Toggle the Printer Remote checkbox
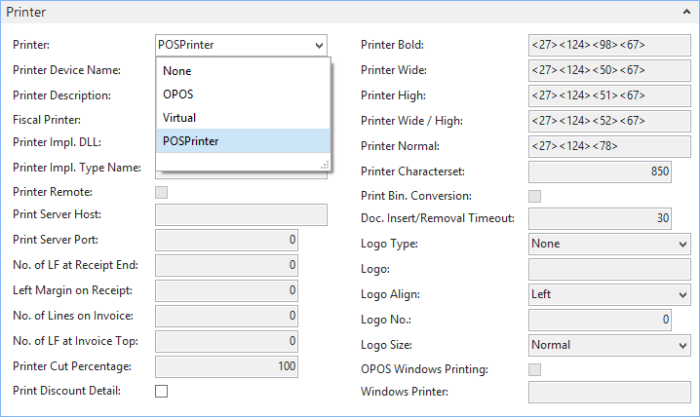The height and width of the screenshot is (417, 700). coord(161,191)
